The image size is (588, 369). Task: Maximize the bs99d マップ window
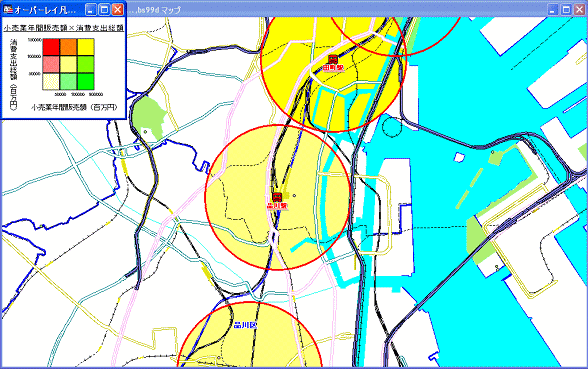pos(566,9)
